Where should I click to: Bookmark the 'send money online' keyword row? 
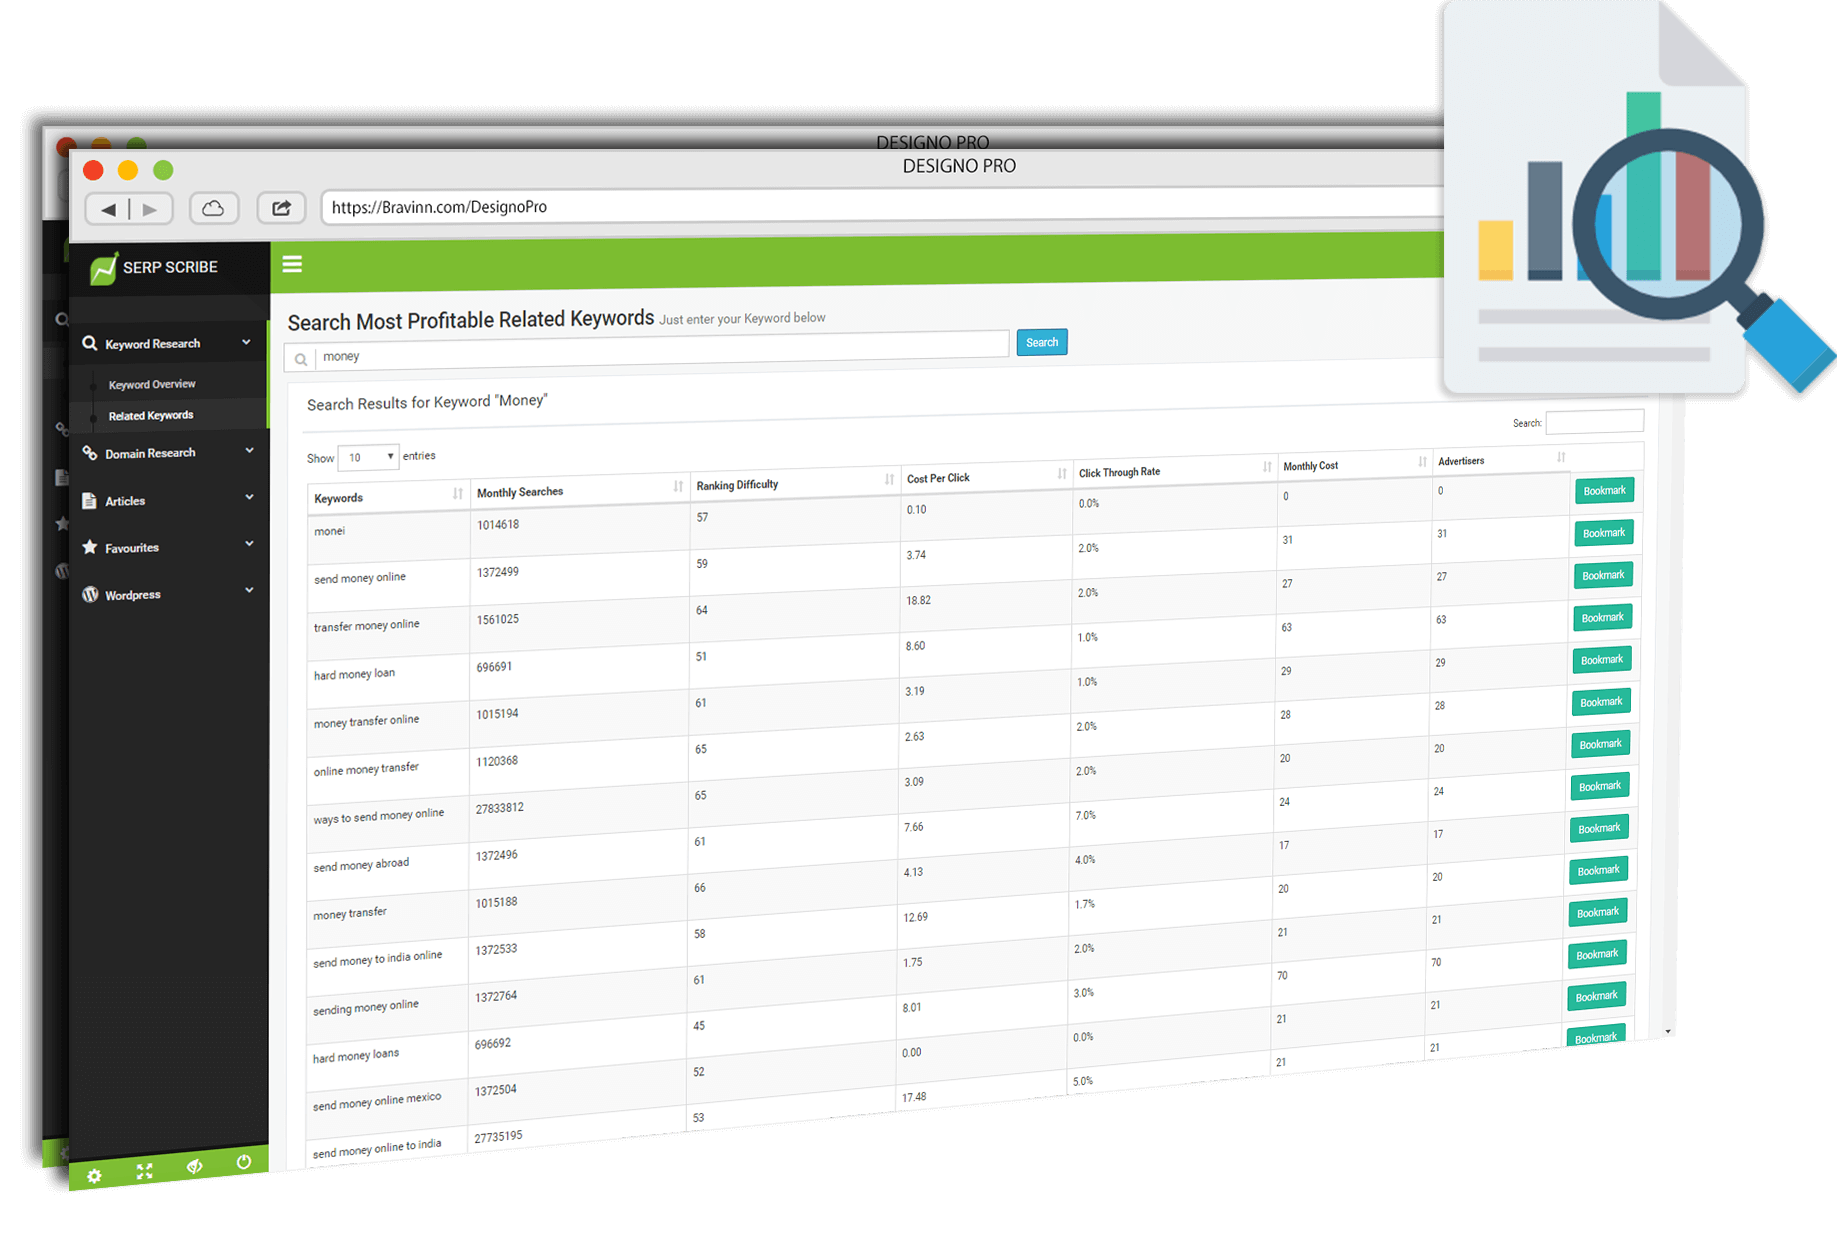(x=1603, y=533)
